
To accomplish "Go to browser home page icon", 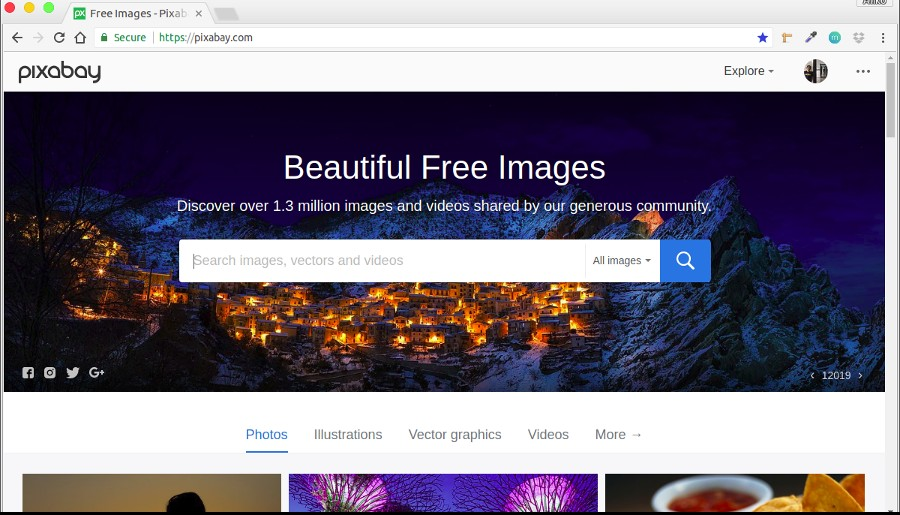I will coord(80,38).
